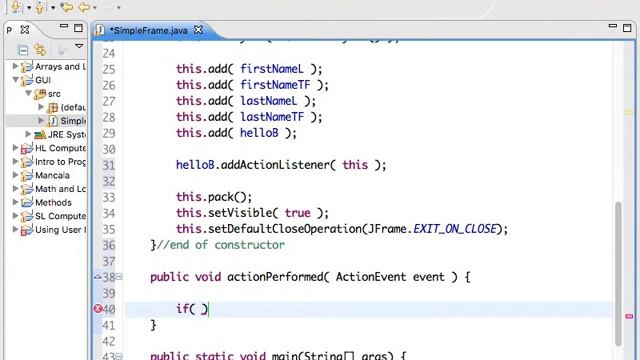
Task: Click the HL Computer project icon
Action: [x=27, y=148]
